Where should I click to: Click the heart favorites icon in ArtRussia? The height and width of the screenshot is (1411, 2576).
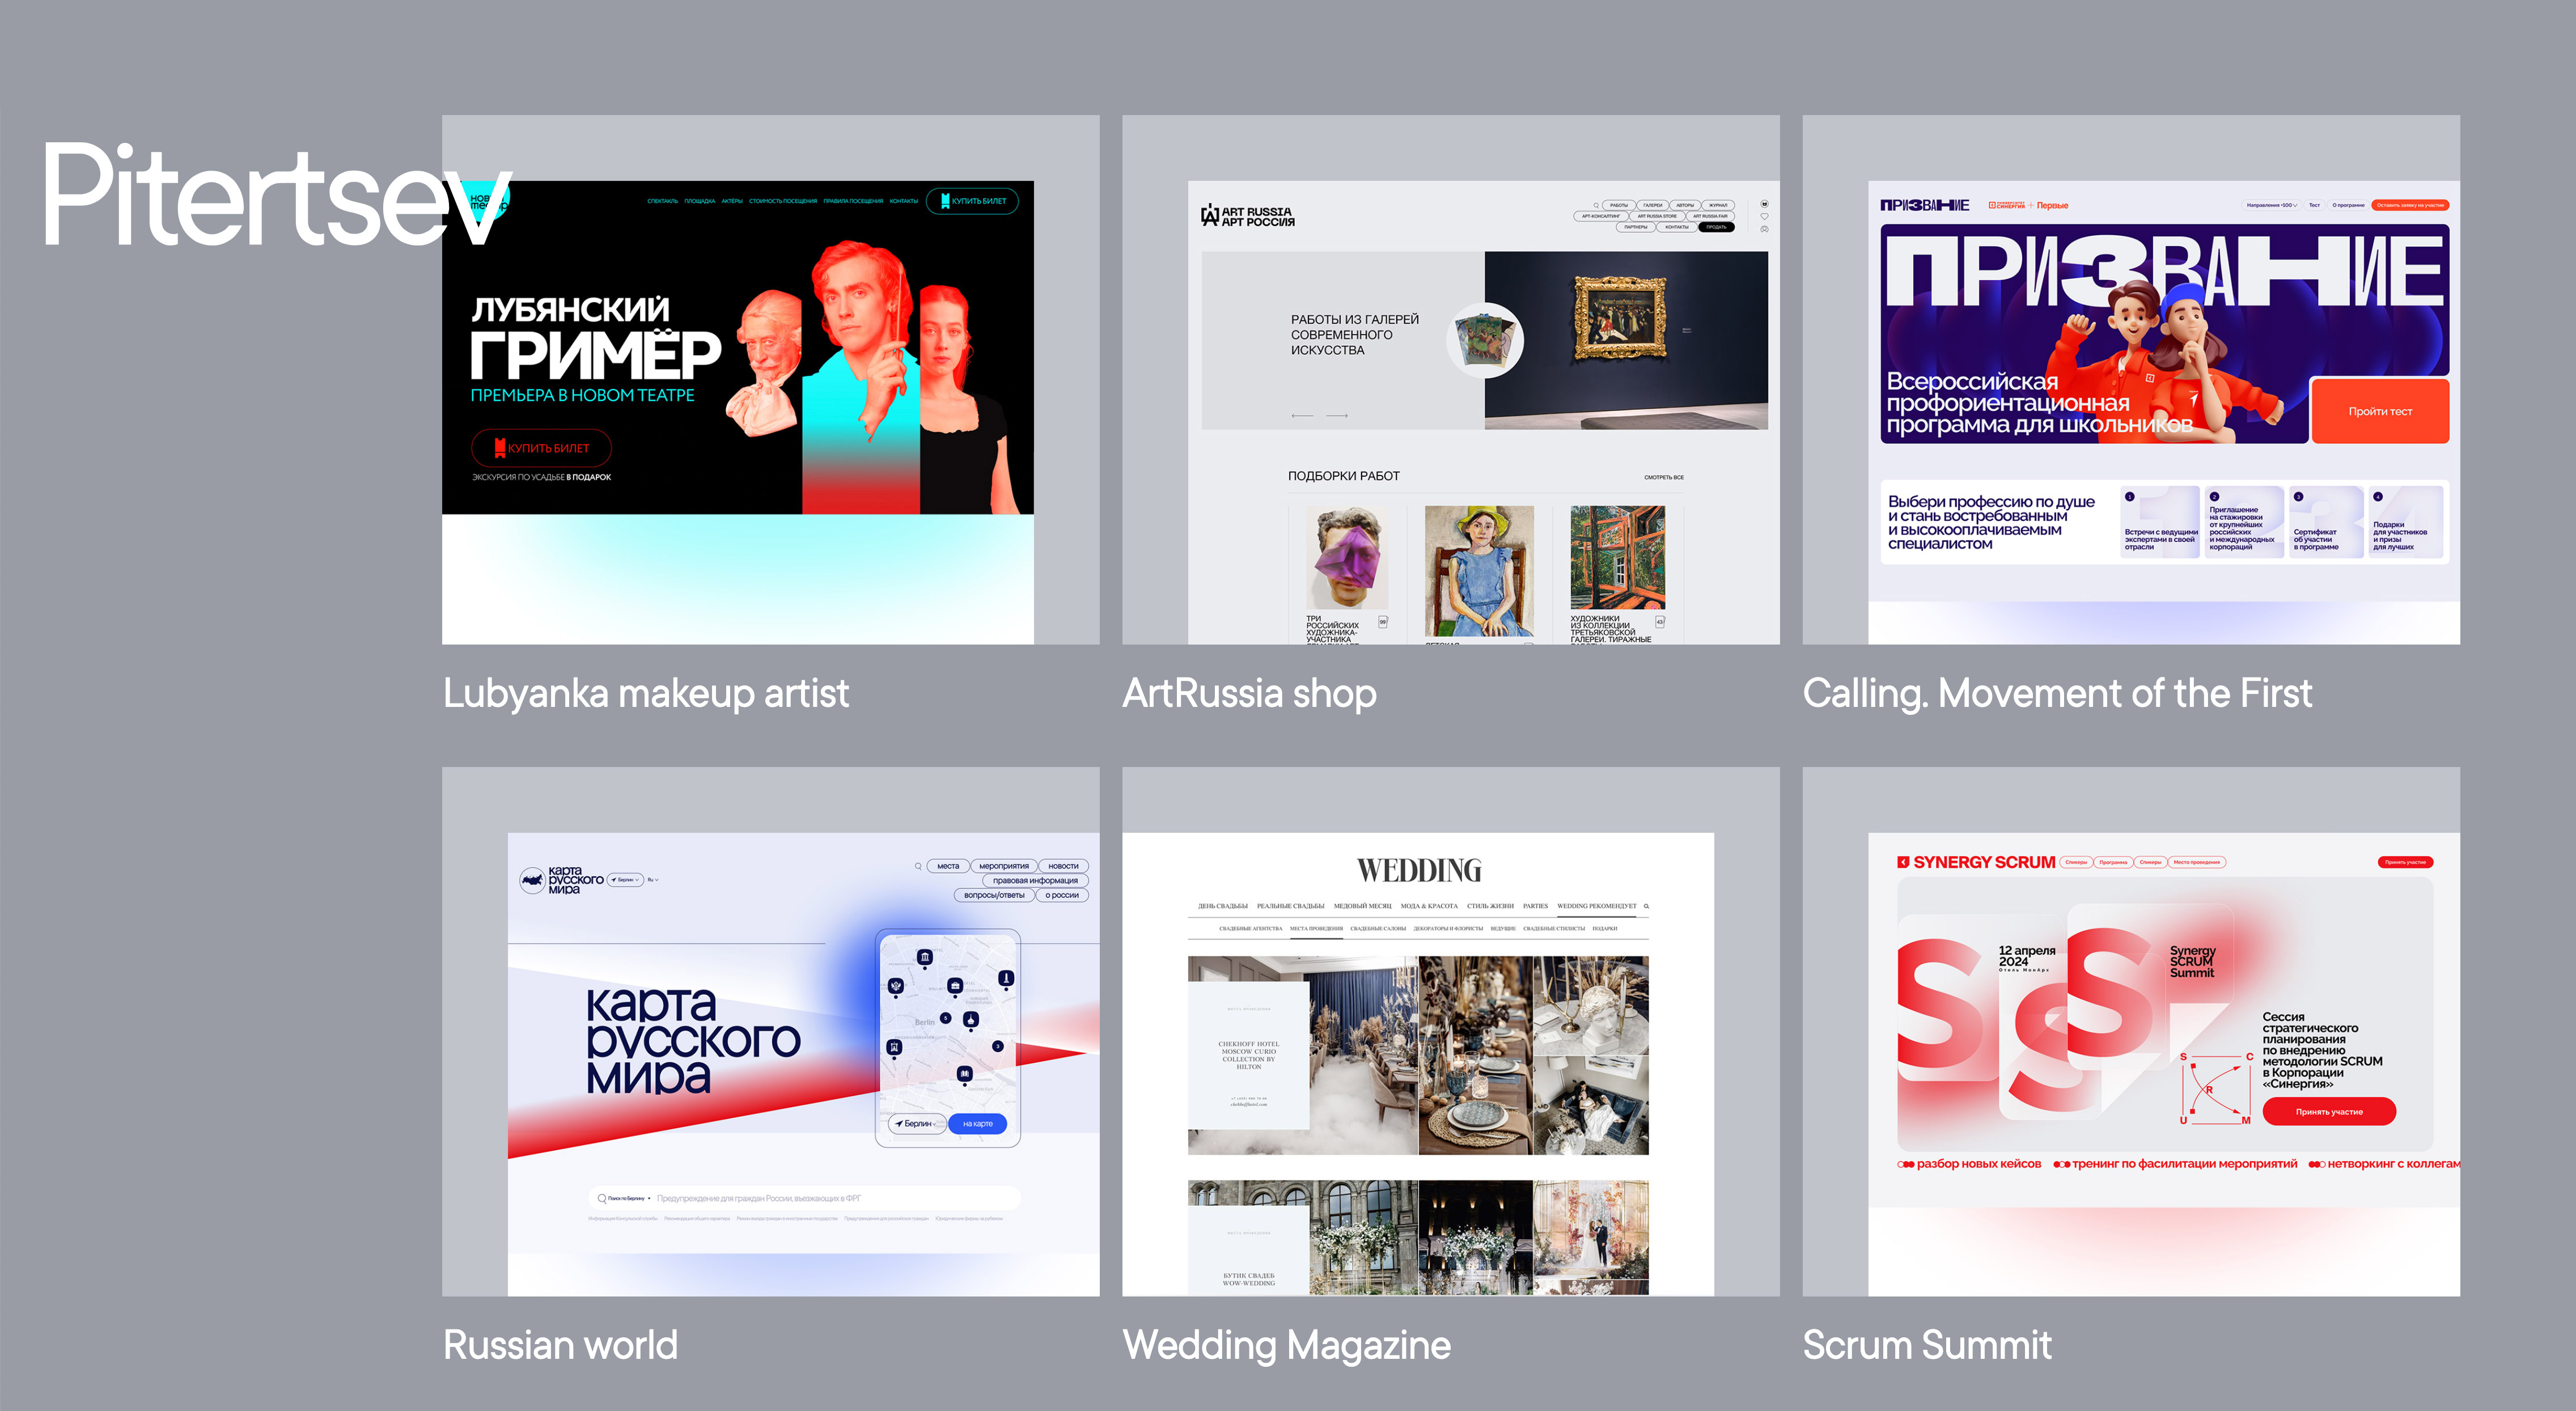(1764, 216)
